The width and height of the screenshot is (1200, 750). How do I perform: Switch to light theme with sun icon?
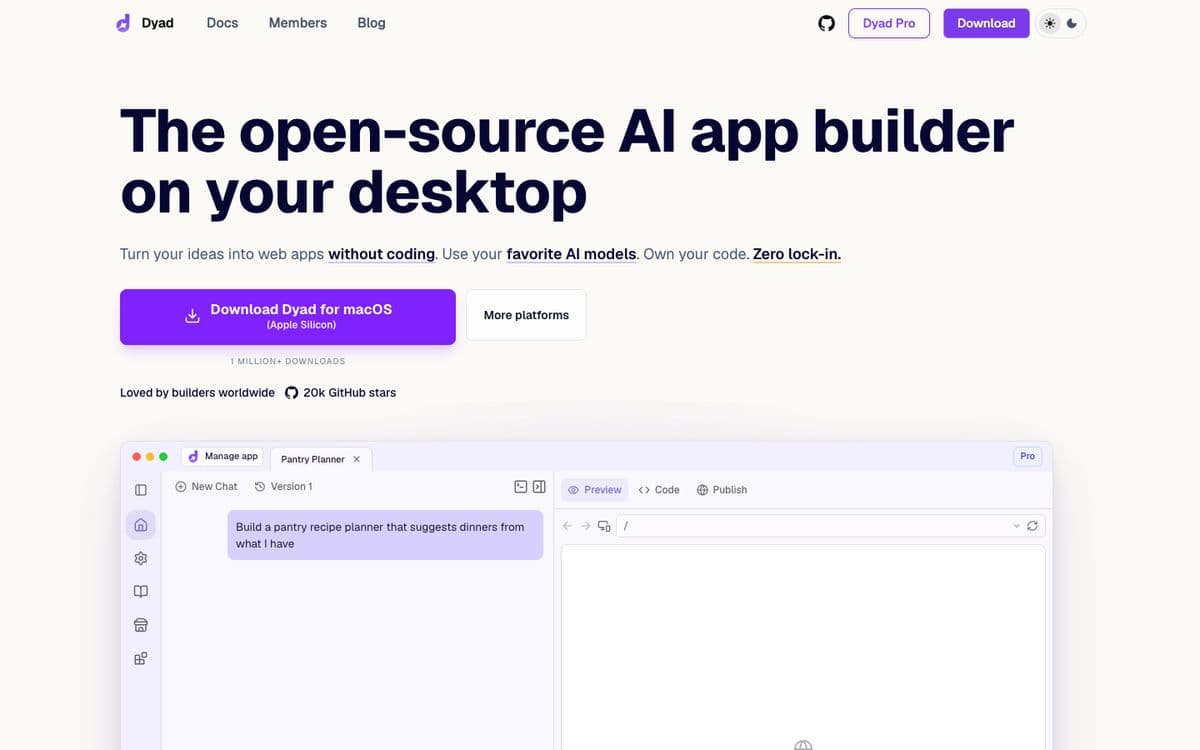click(1049, 23)
